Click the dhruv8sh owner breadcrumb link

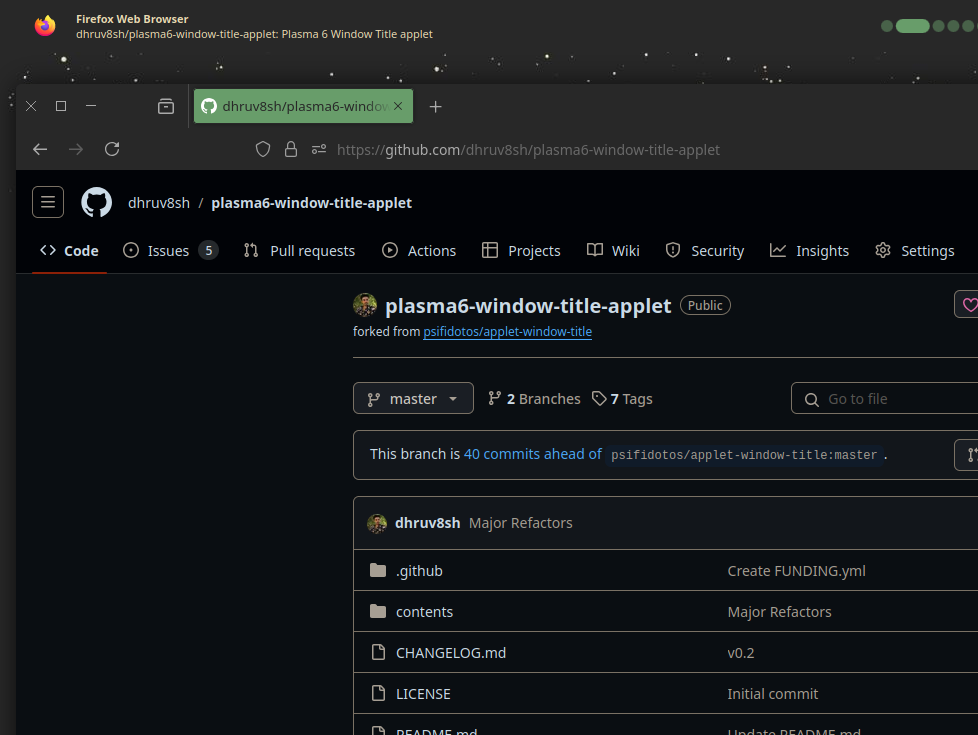click(159, 203)
